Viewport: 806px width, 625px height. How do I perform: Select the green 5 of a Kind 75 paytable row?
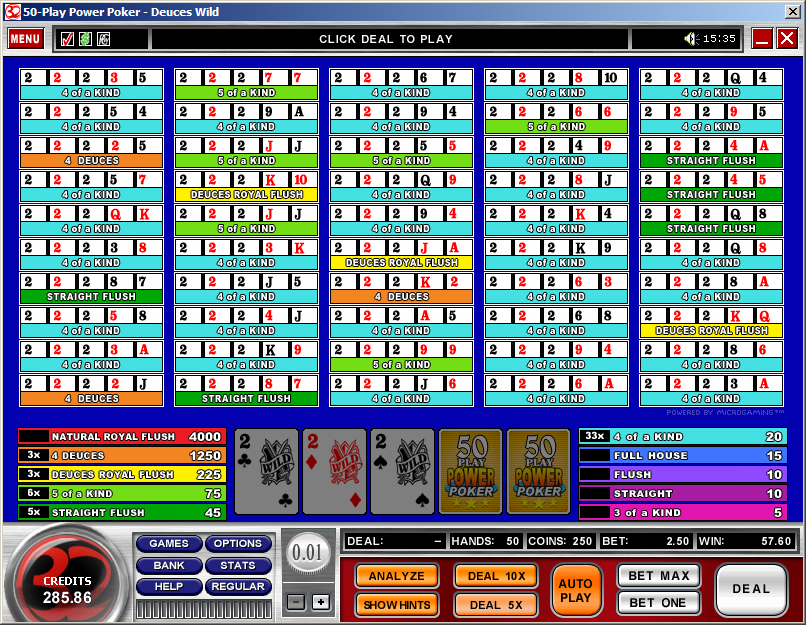click(x=122, y=493)
